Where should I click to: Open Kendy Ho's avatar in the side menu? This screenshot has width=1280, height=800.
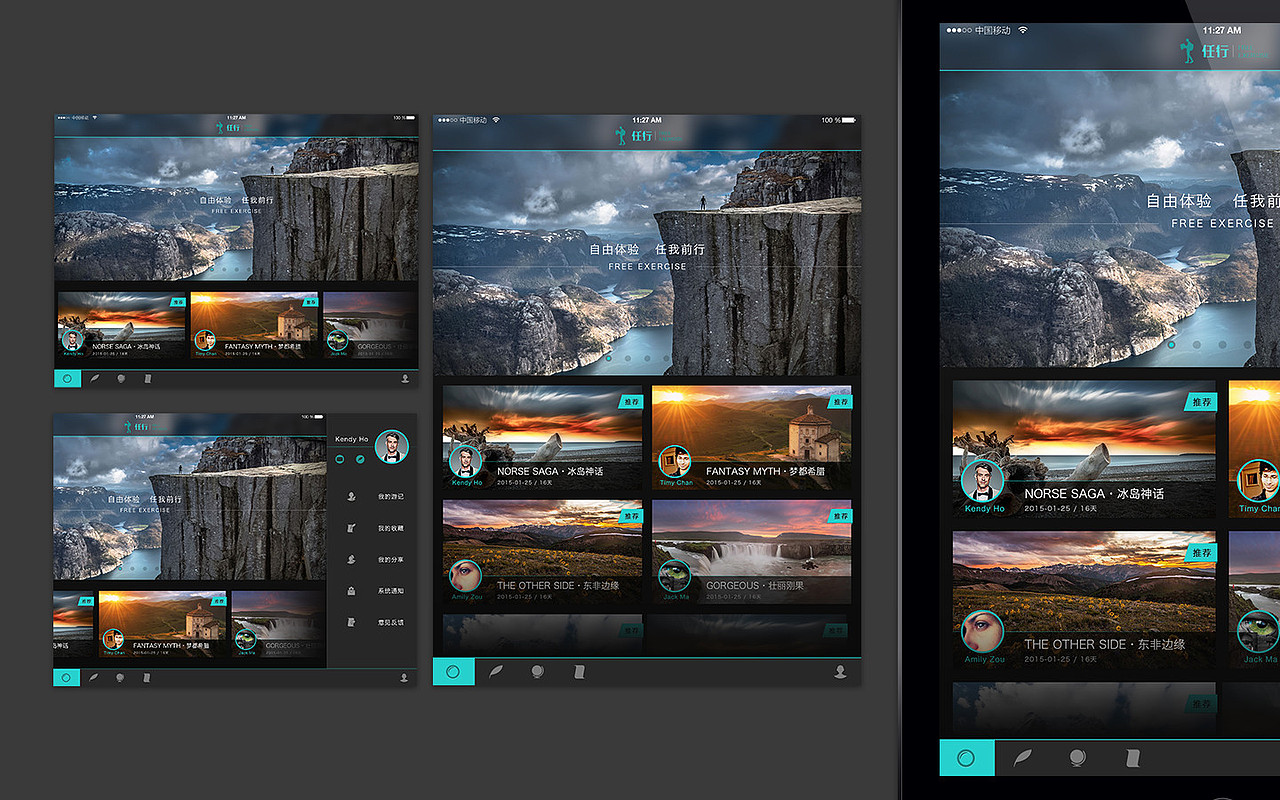pyautogui.click(x=392, y=446)
